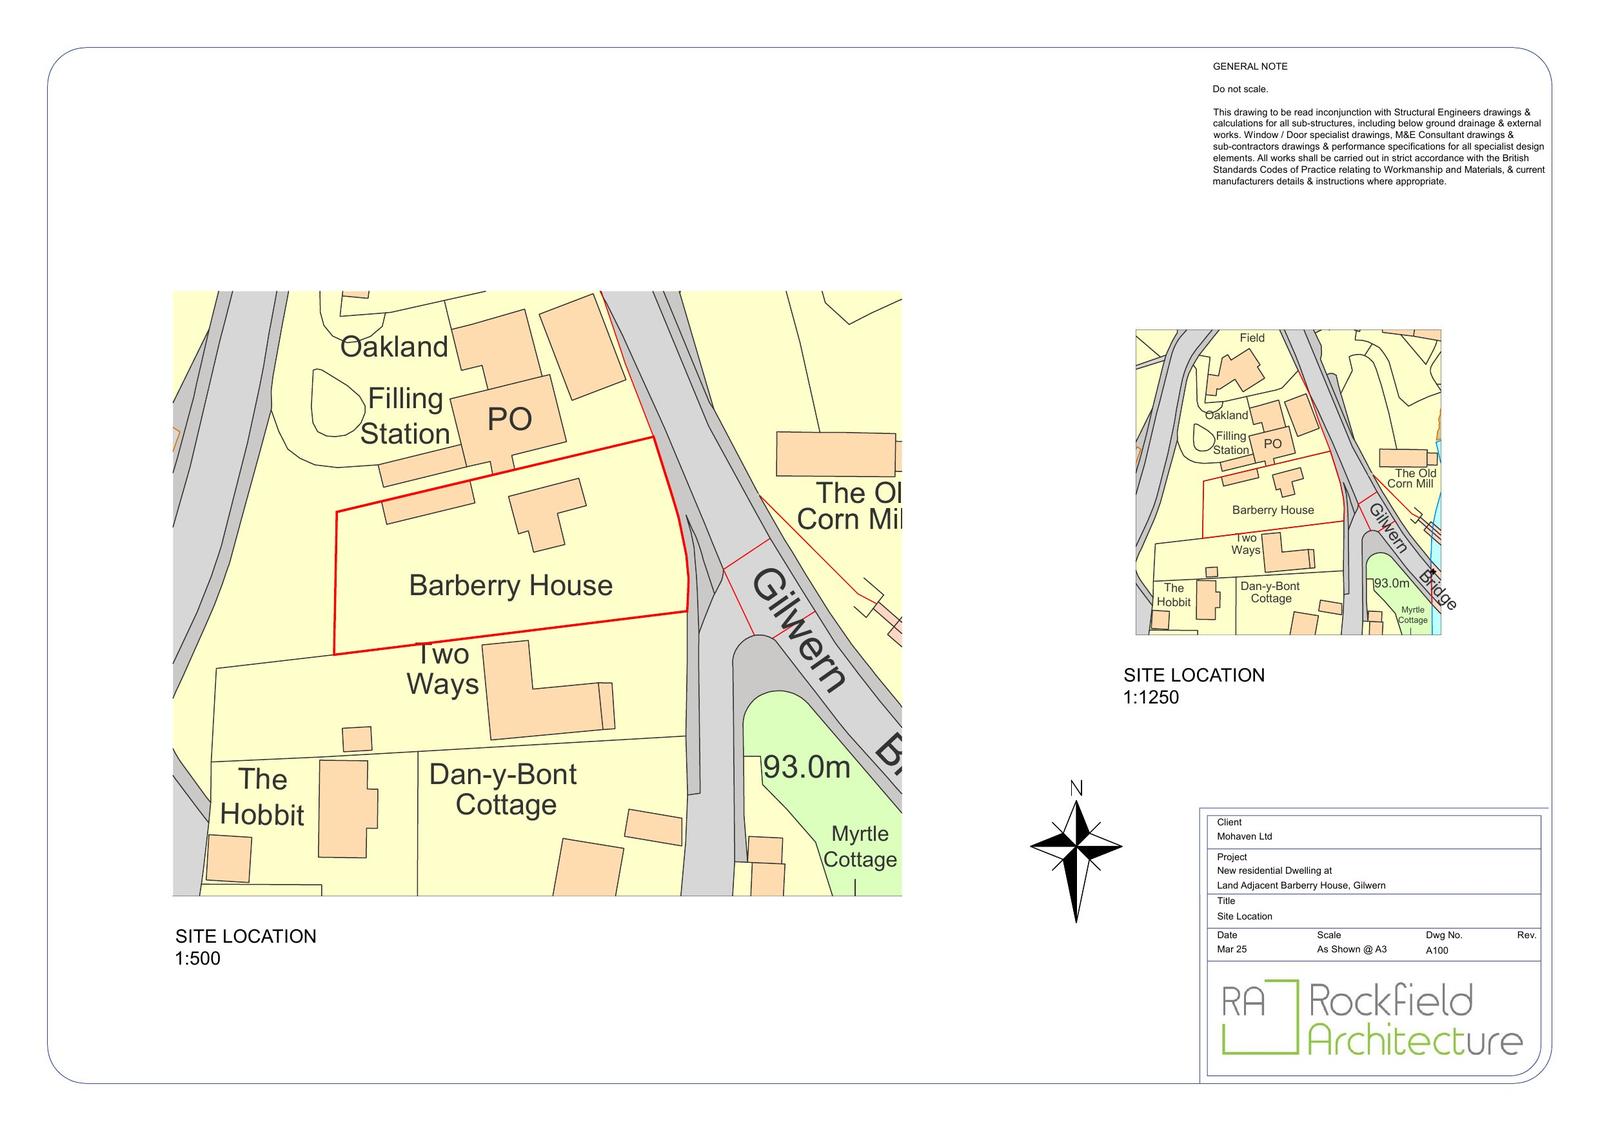
Task: Click the A100 drawing number
Action: (x=1436, y=950)
